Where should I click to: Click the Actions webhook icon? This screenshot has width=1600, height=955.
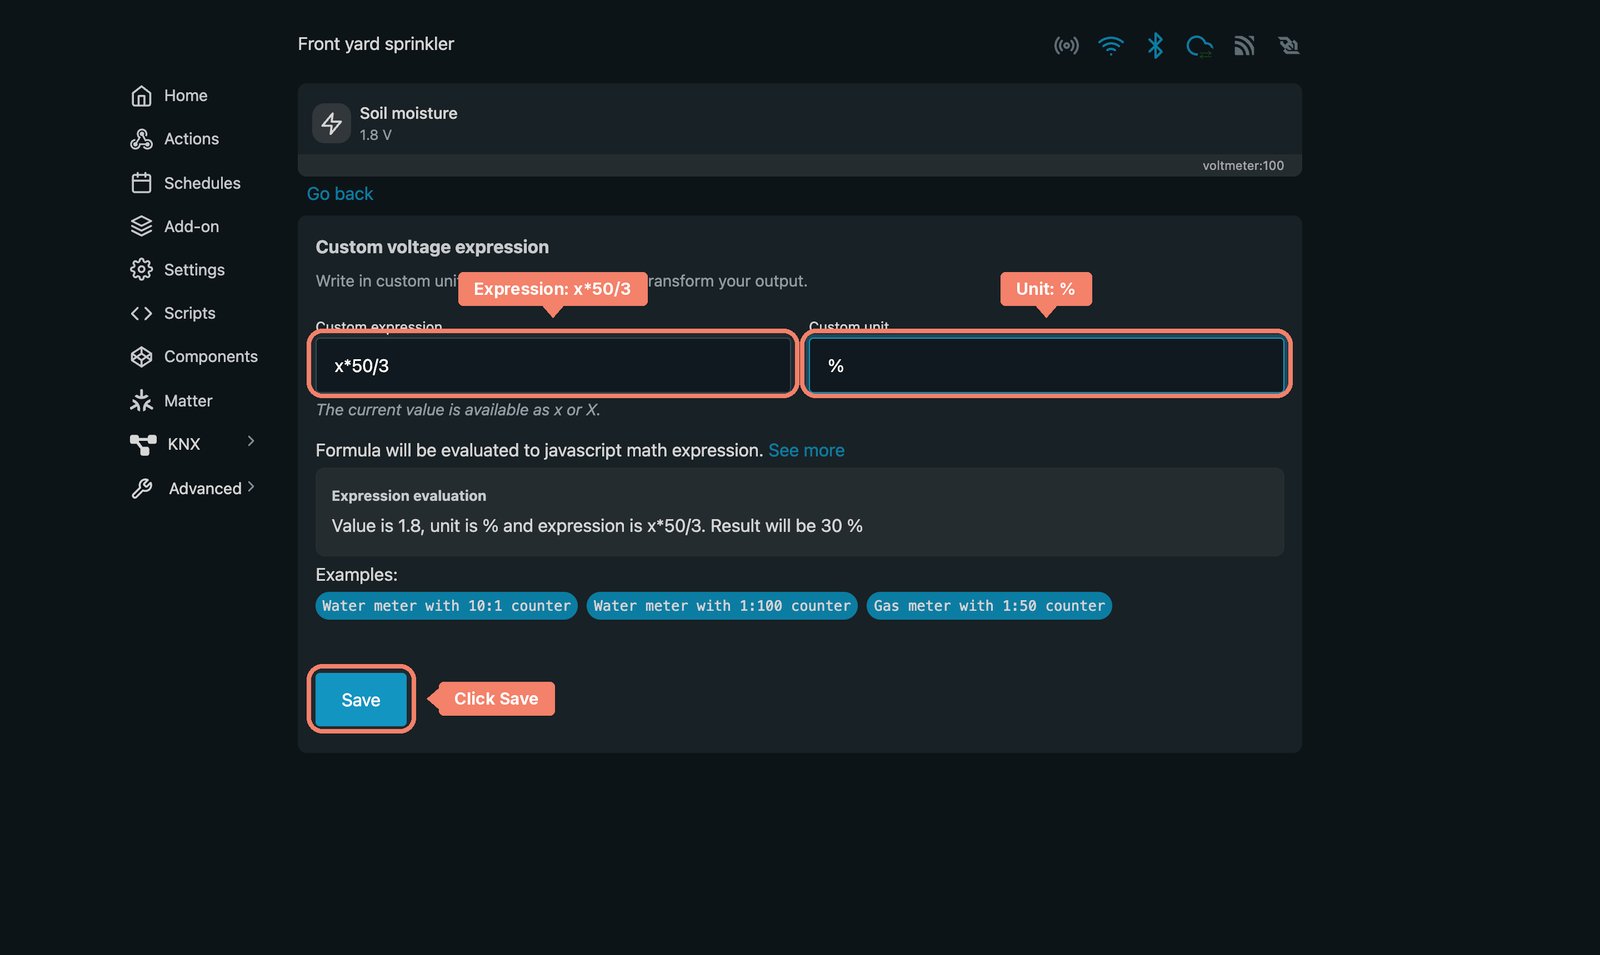(141, 139)
